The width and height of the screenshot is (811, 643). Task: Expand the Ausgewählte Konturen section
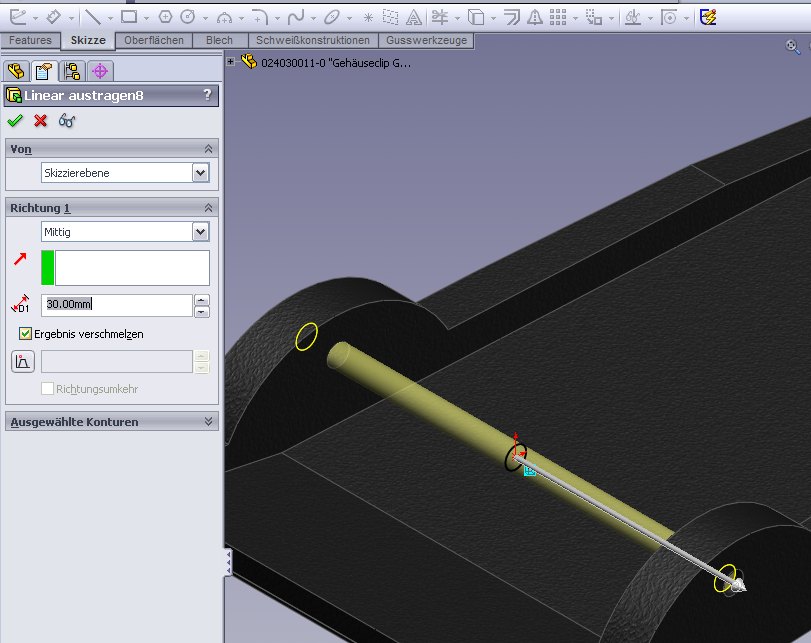tap(208, 422)
